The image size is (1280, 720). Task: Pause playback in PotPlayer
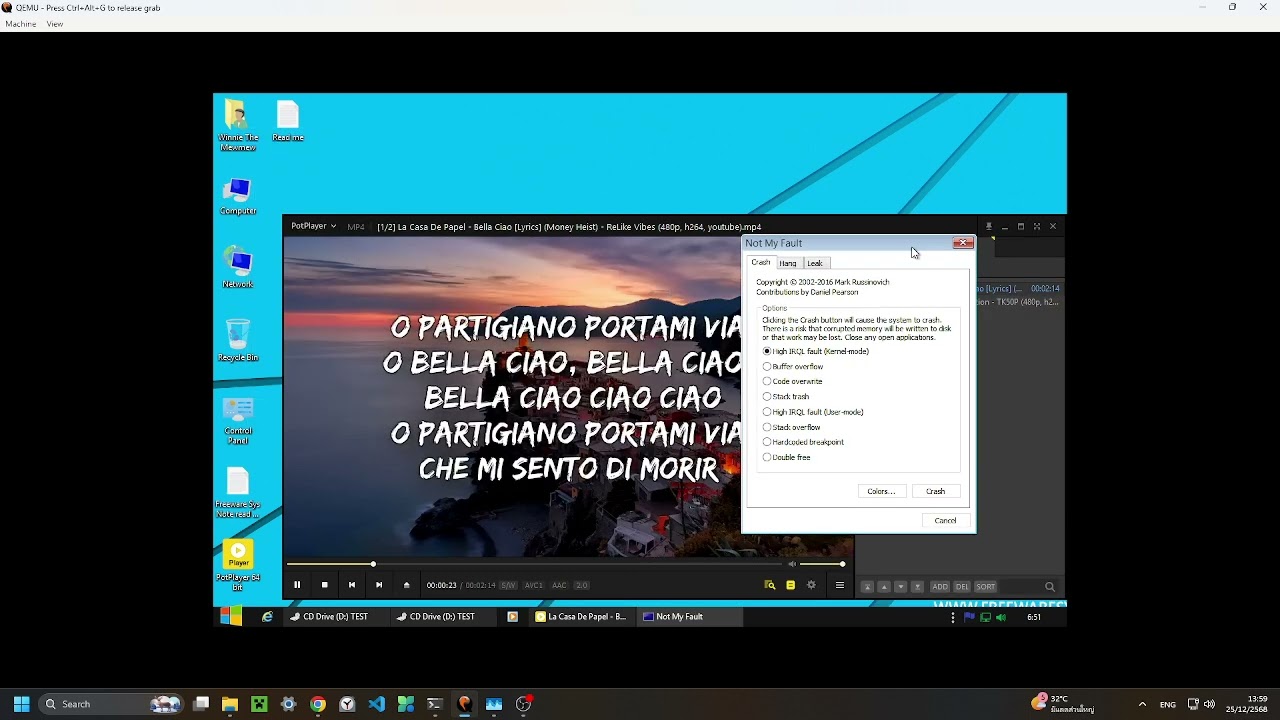tap(296, 585)
